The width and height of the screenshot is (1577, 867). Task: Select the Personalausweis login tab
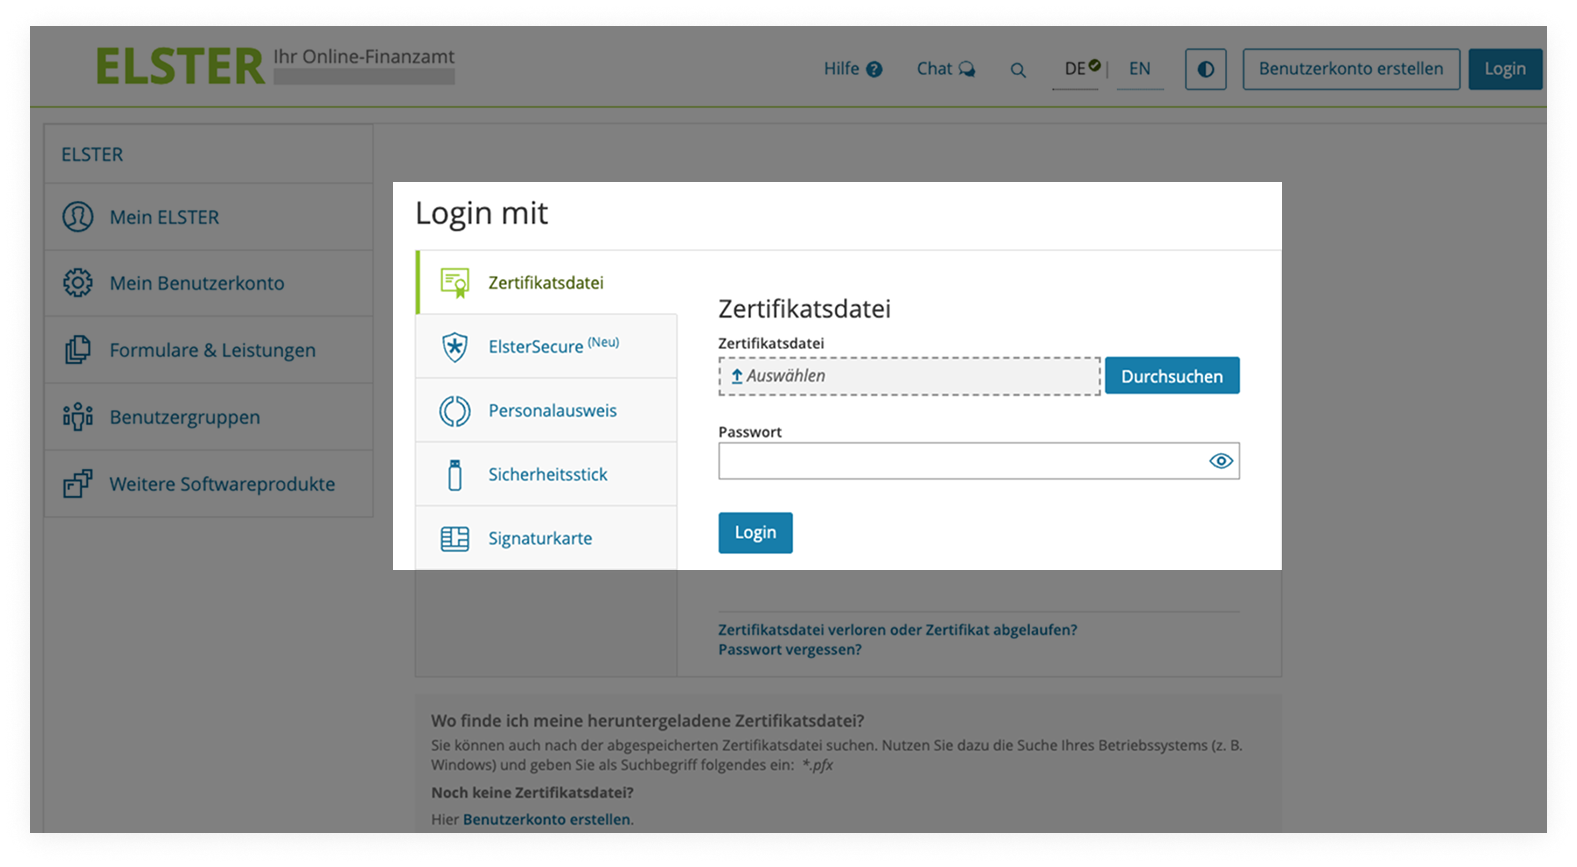pos(546,411)
